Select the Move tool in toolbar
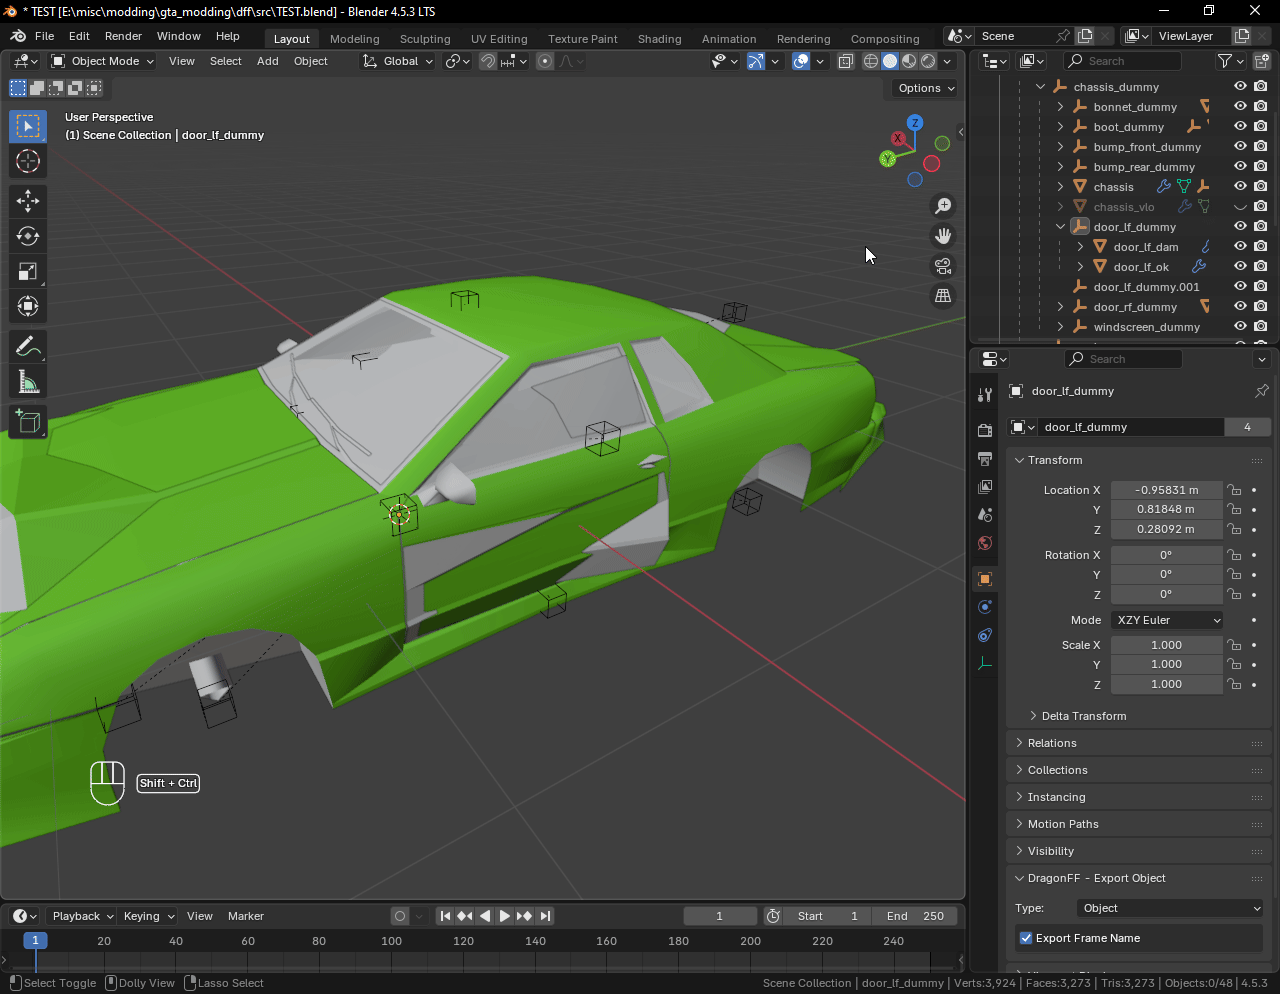 [x=28, y=201]
